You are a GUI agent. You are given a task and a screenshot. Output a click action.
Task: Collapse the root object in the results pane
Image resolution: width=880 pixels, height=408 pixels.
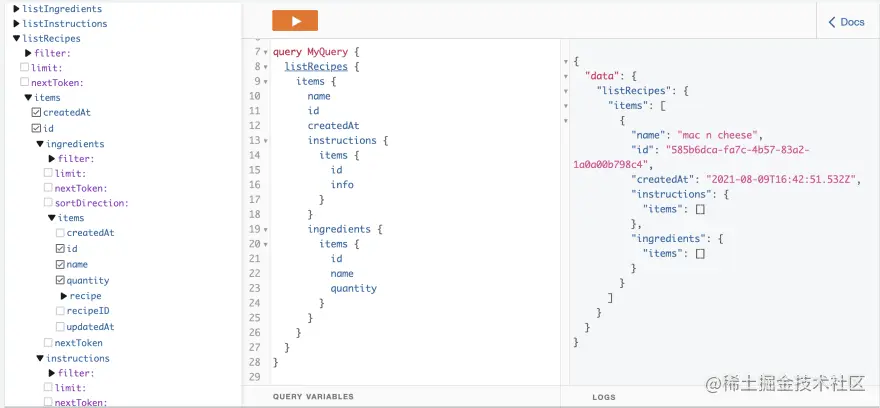pyautogui.click(x=566, y=61)
